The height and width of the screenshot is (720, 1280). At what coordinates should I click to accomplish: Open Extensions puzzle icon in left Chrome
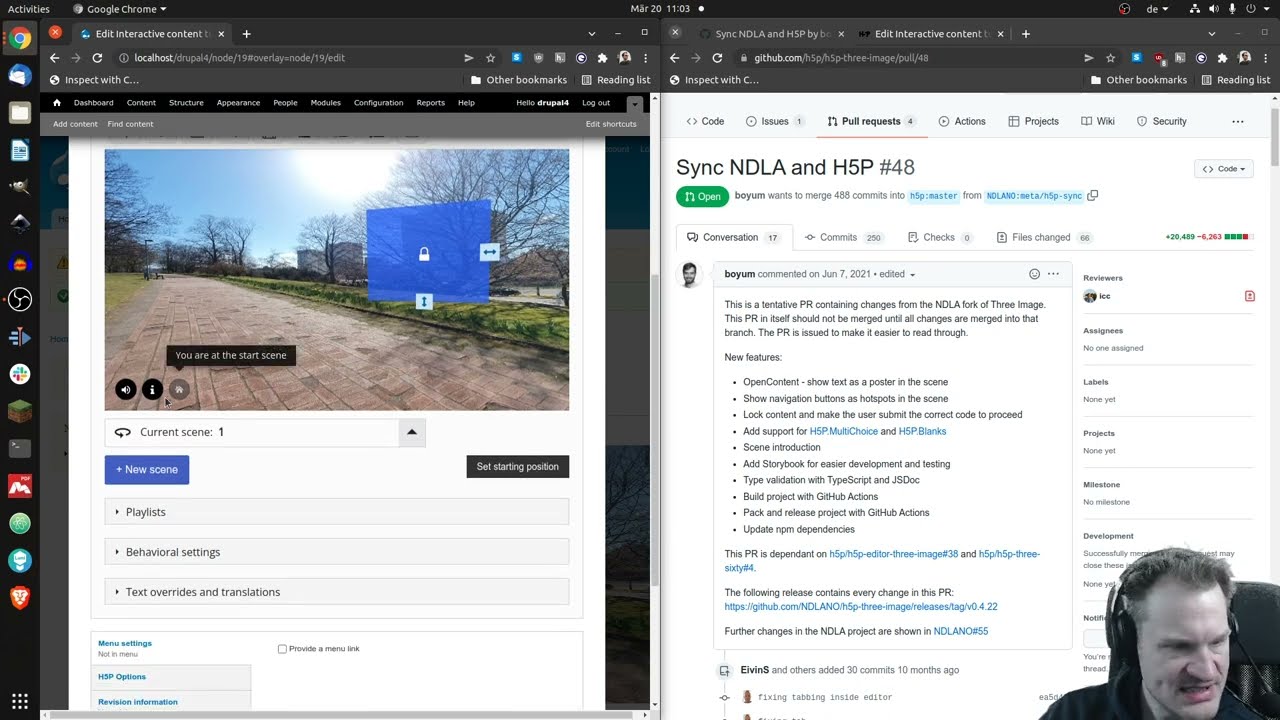(x=602, y=58)
